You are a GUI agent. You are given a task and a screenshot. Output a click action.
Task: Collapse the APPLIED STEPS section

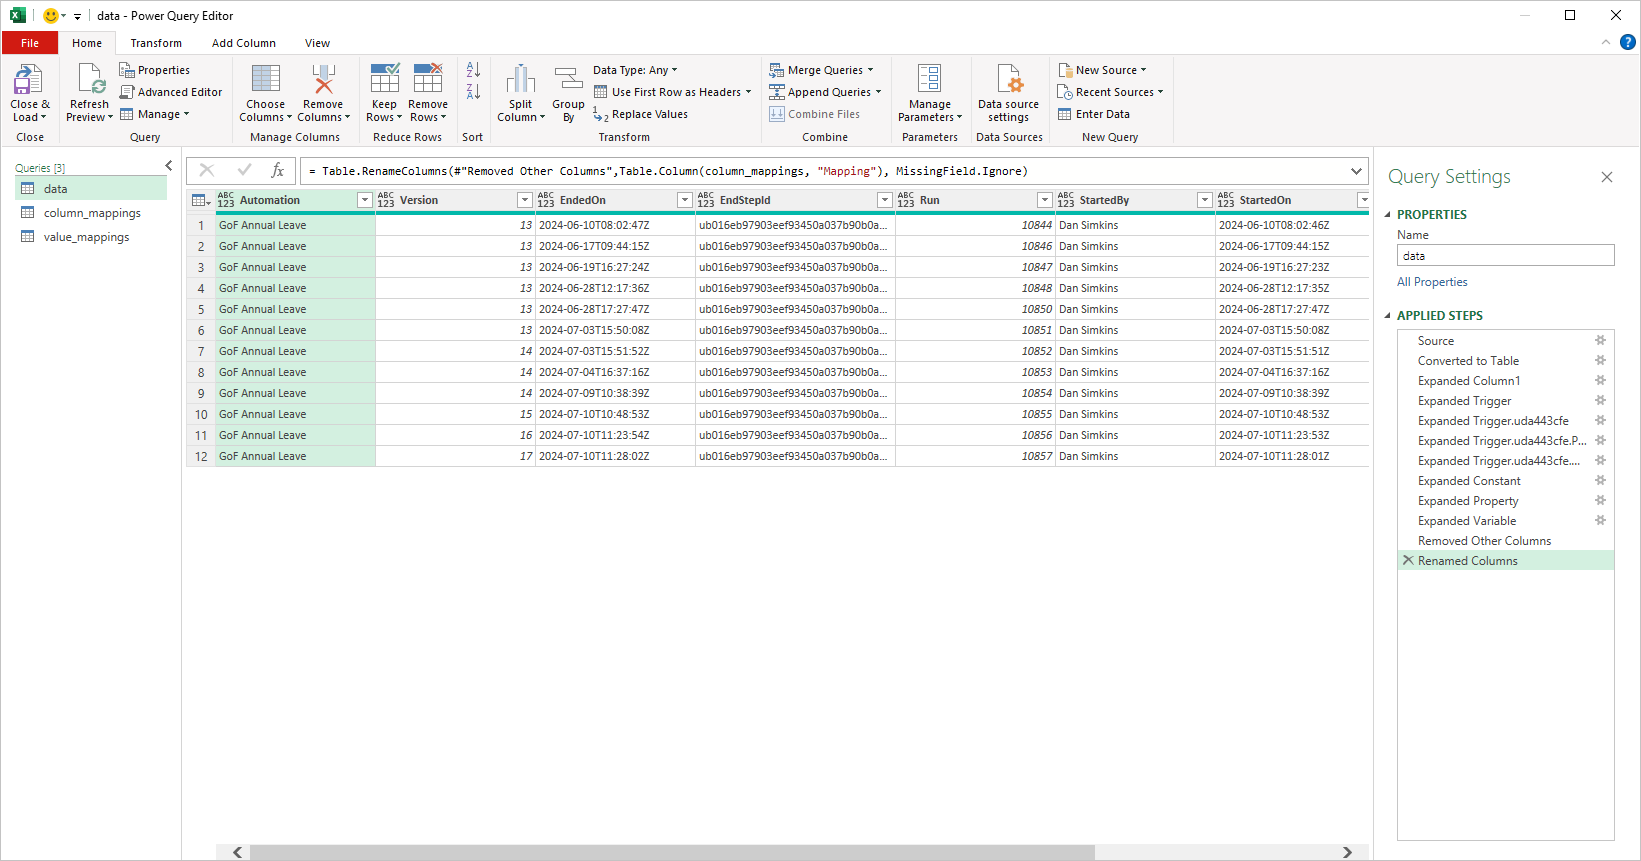click(x=1388, y=315)
